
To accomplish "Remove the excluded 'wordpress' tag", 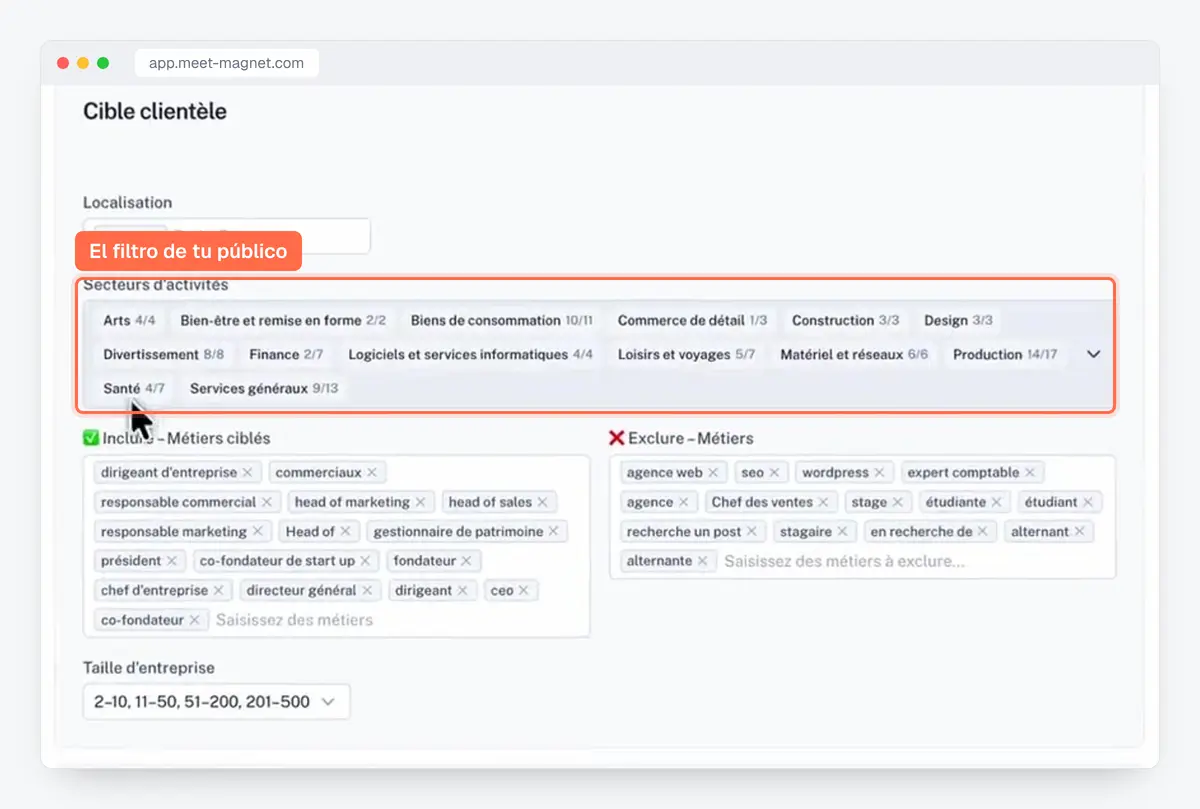I will pos(879,472).
